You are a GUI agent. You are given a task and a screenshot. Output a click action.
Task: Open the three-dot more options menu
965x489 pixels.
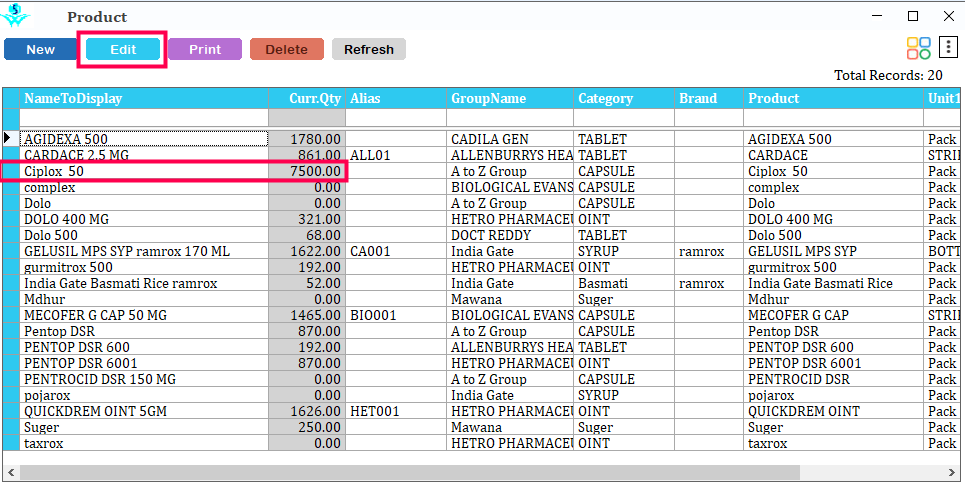click(948, 48)
